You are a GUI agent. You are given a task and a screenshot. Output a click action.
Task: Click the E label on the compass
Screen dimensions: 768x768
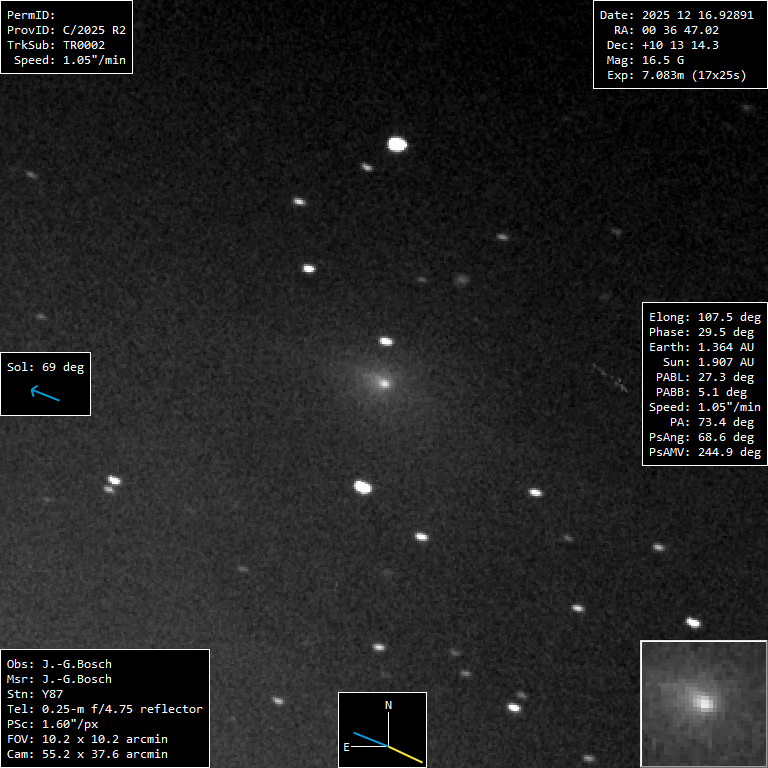click(346, 747)
